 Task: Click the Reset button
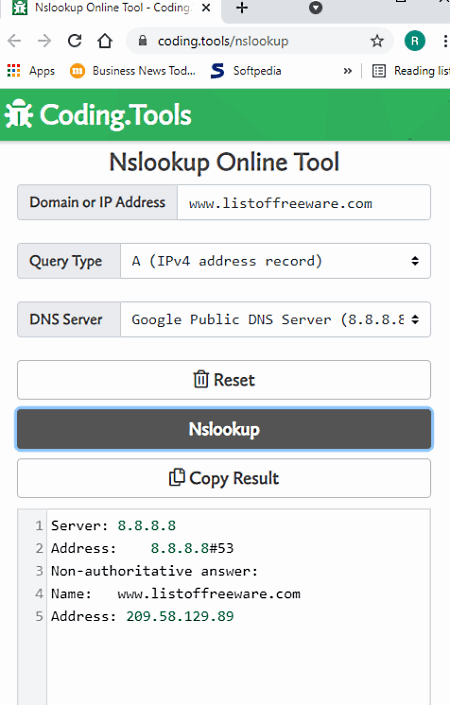[x=224, y=380]
